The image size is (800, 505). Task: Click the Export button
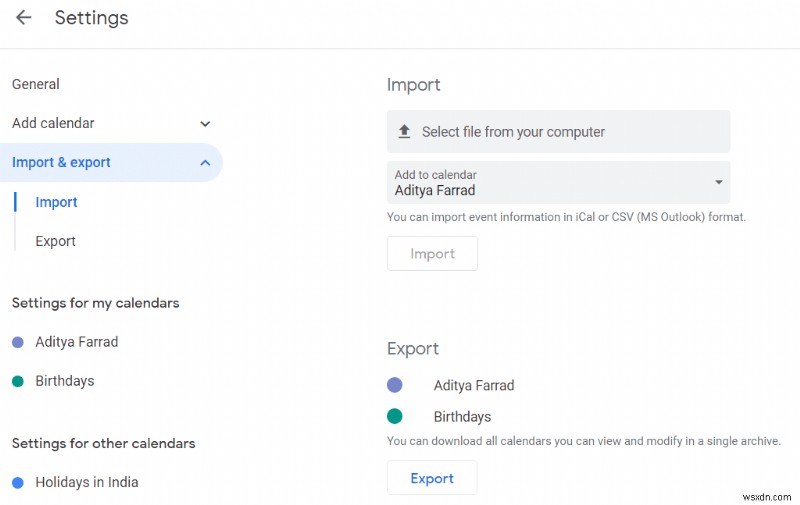[432, 478]
